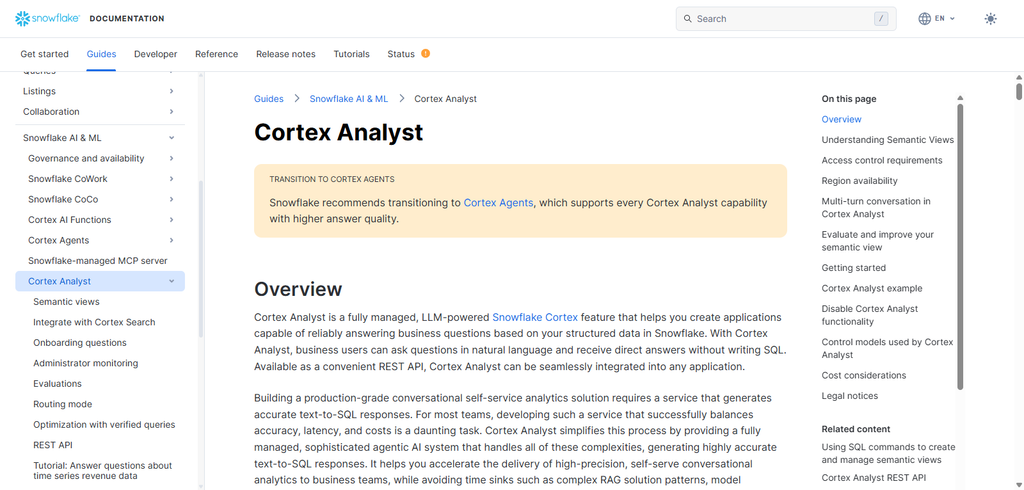The image size is (1024, 490).
Task: Click the Cortex Analyst page heading
Action: (x=338, y=132)
